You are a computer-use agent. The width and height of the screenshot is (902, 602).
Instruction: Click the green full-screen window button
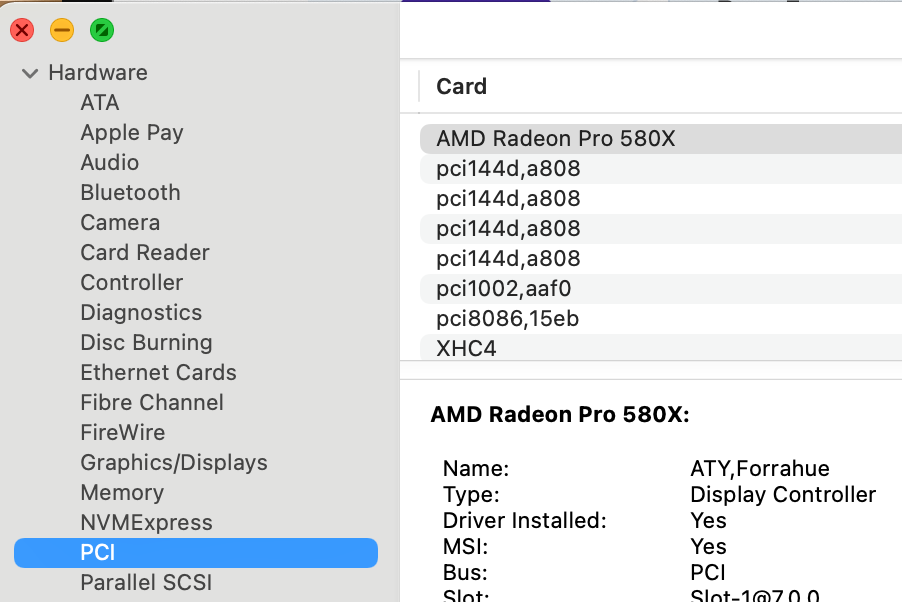click(x=102, y=30)
